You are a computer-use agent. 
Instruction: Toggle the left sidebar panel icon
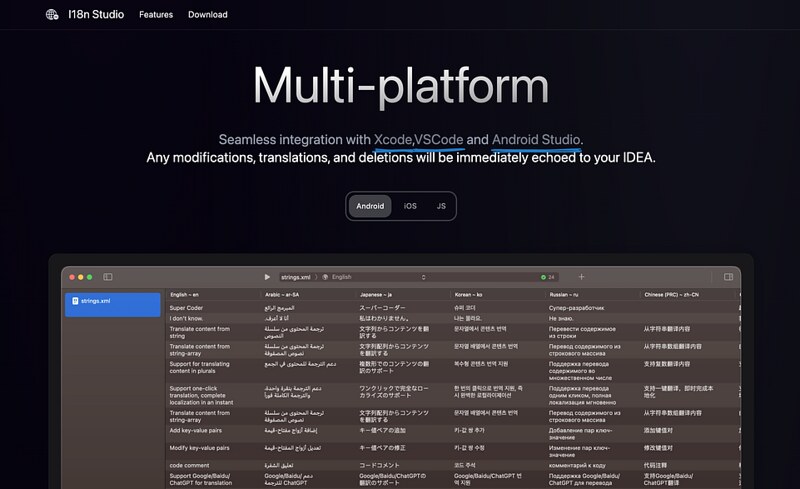tap(108, 277)
